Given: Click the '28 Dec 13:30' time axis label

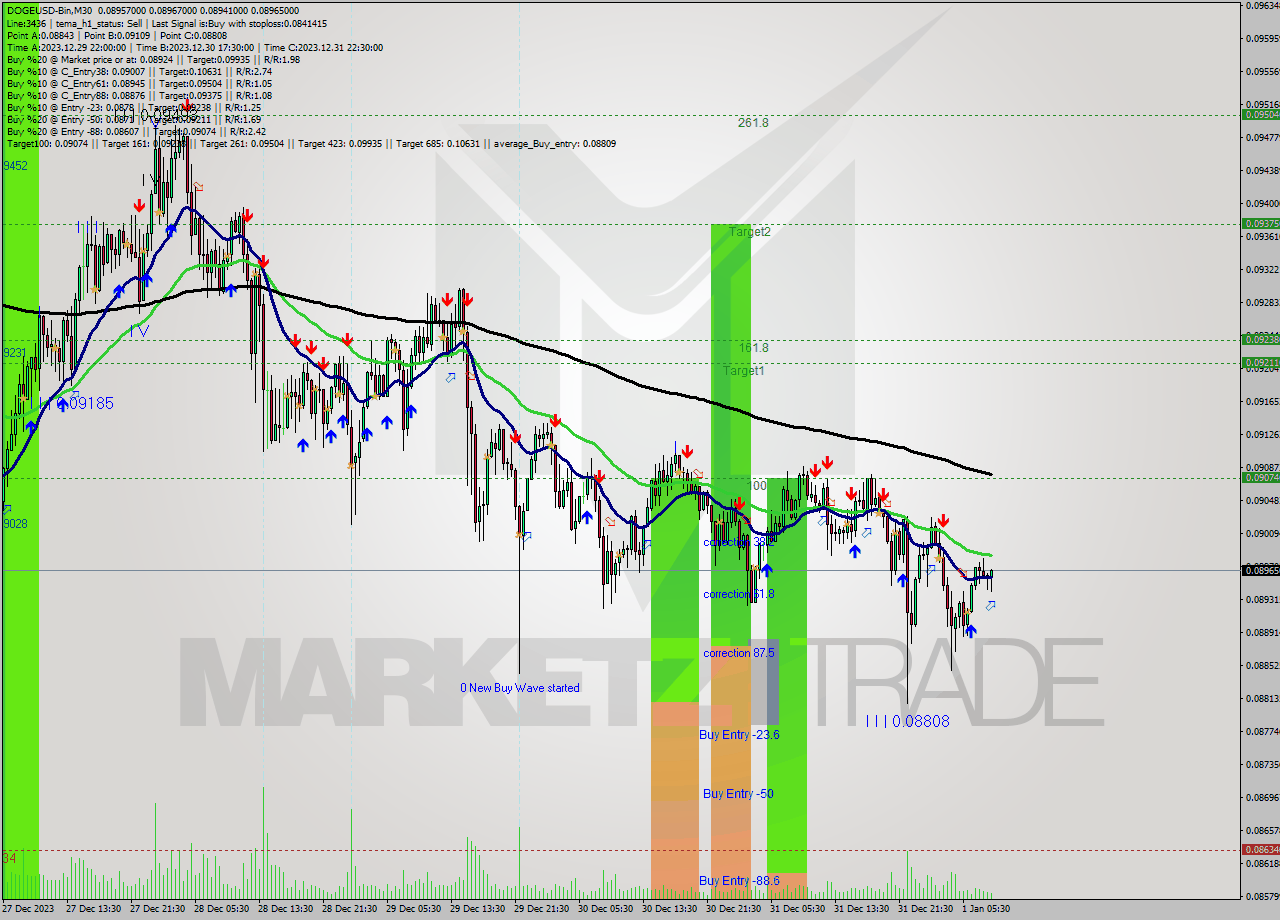Looking at the screenshot, I should coord(288,909).
